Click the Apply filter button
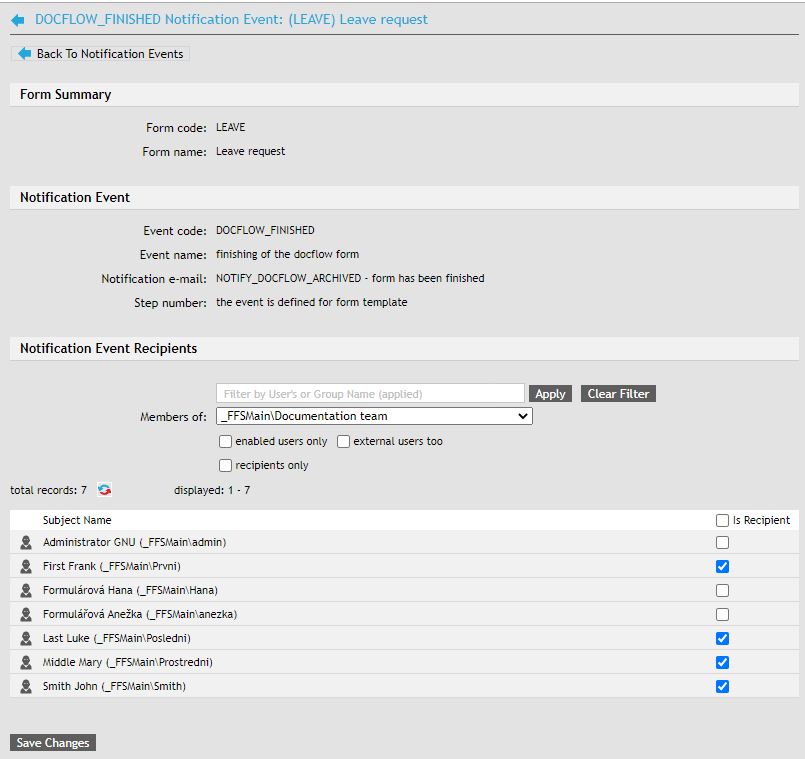 (550, 394)
